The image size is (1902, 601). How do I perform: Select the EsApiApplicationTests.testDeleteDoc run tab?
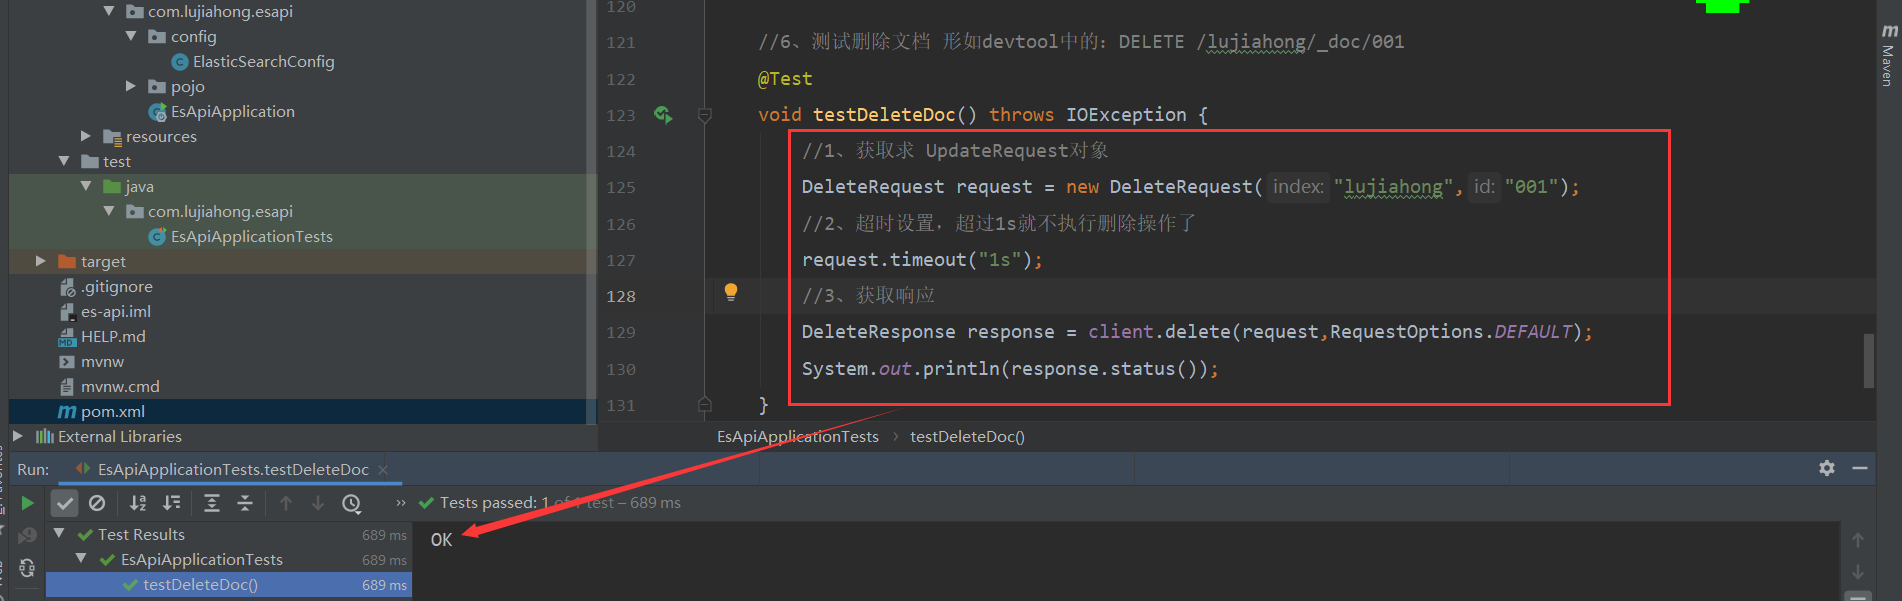click(232, 469)
